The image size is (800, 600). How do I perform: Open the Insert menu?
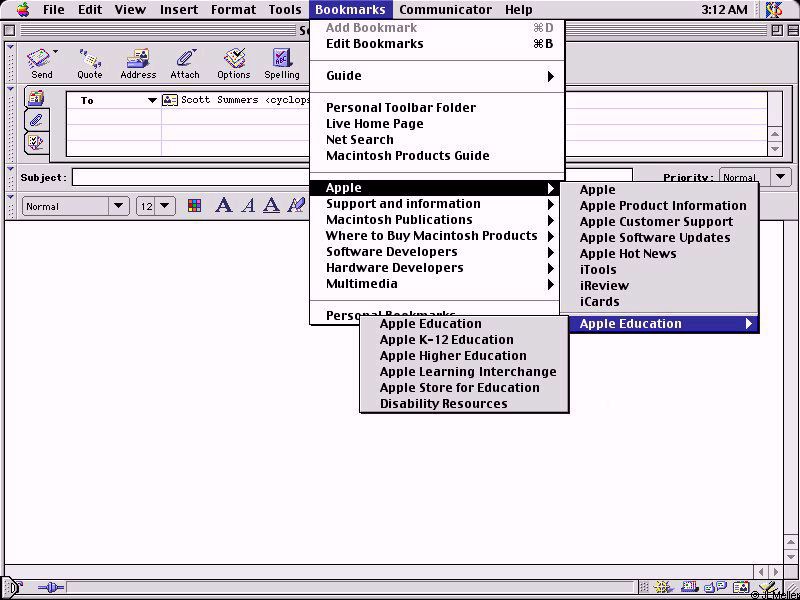click(x=179, y=10)
